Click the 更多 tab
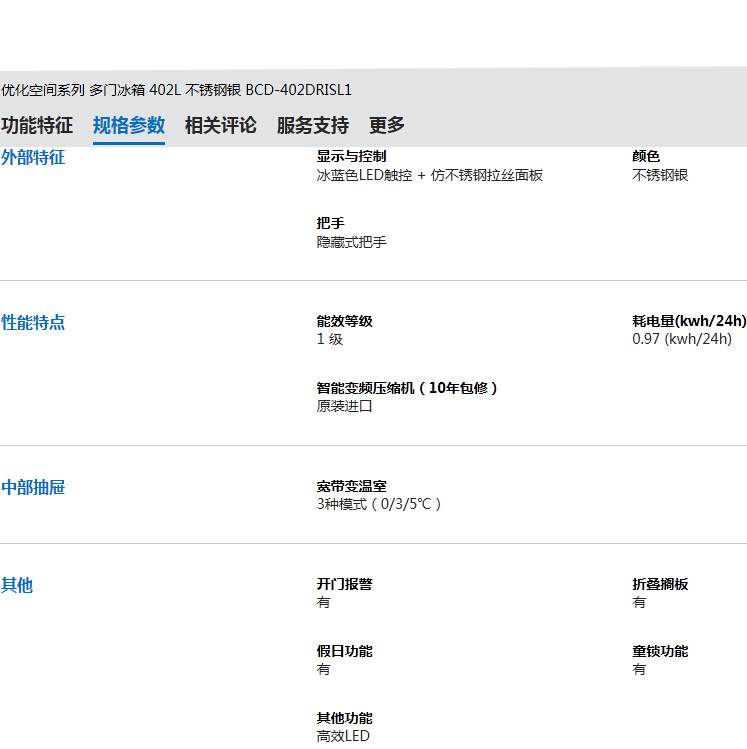 (387, 125)
